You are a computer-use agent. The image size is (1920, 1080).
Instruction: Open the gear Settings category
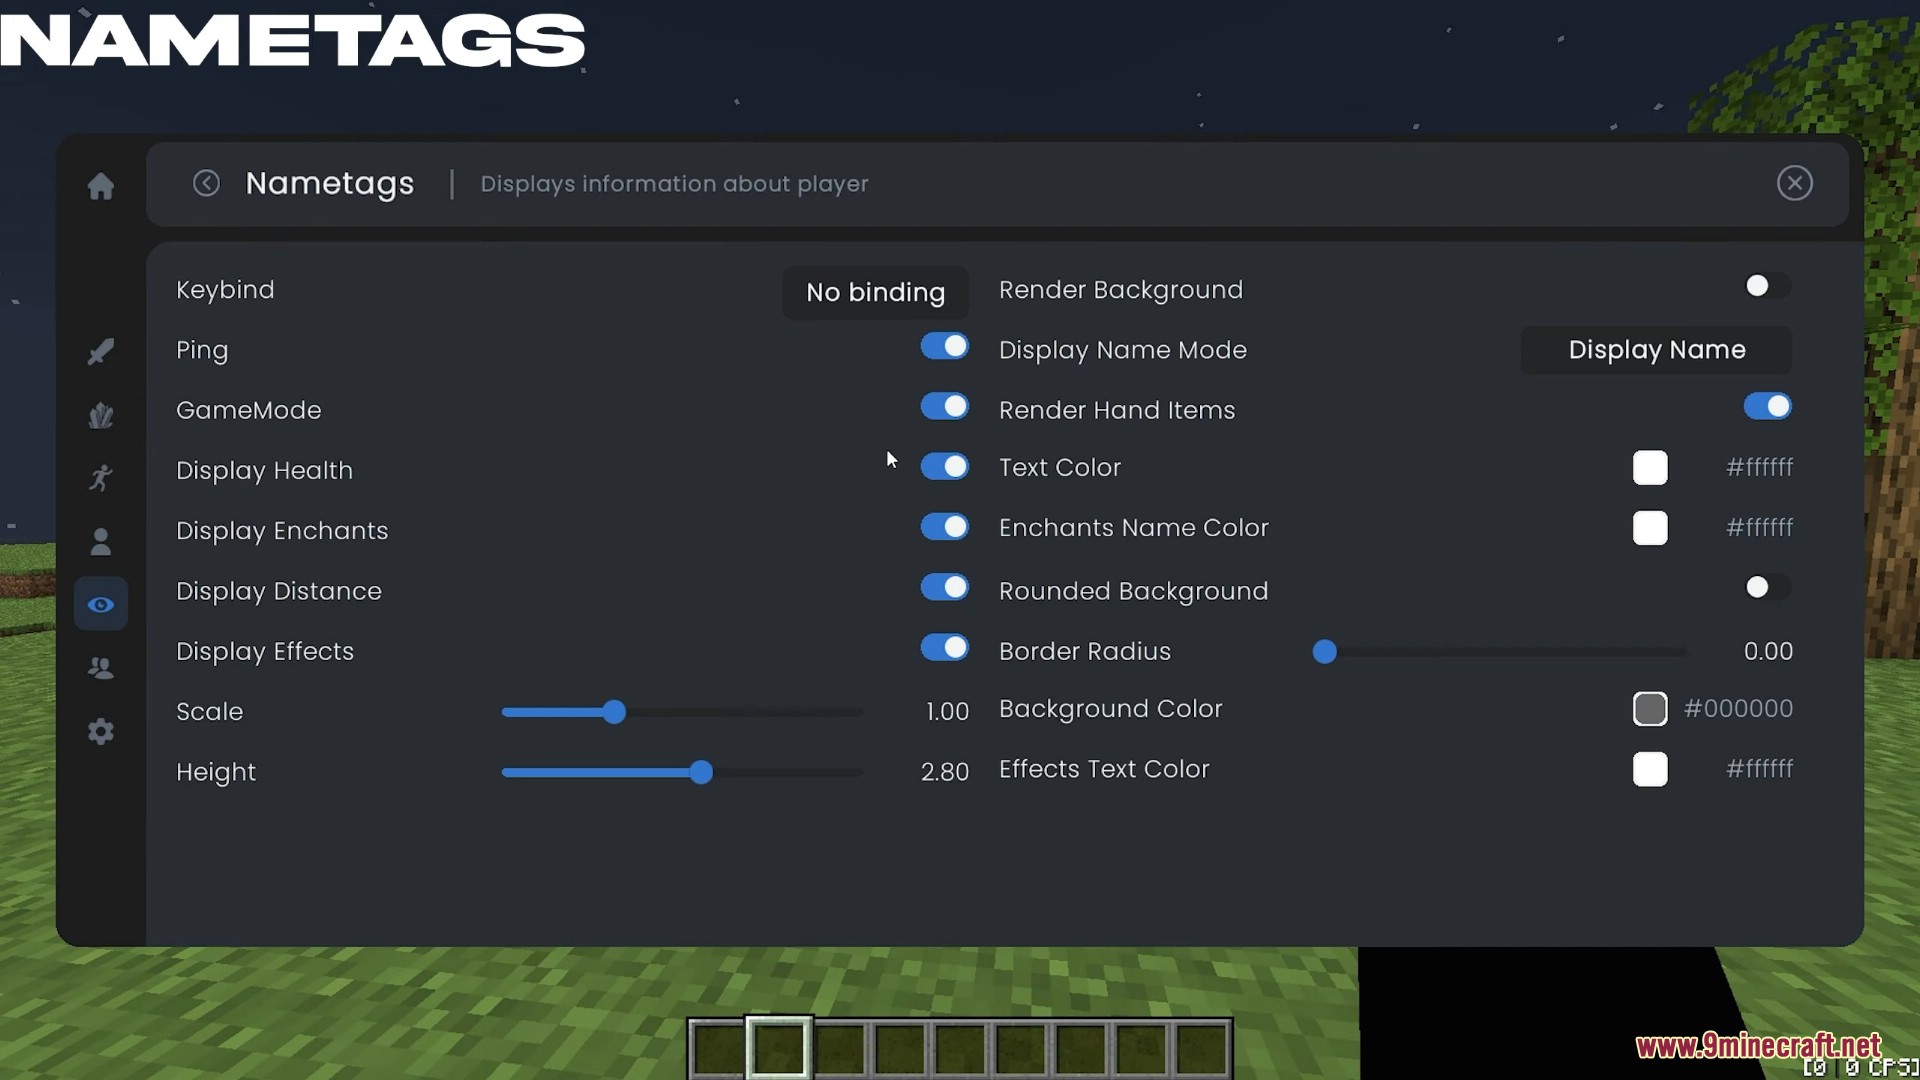pos(101,731)
